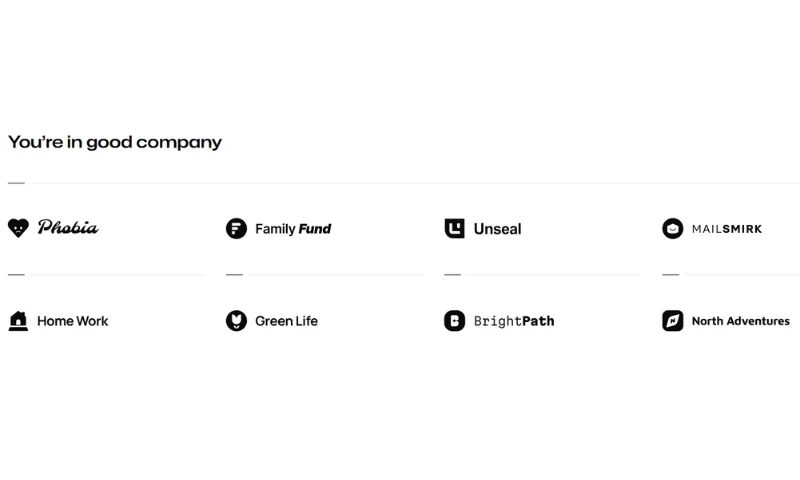Open the Phobia script wordmark
This screenshot has height=480, width=800.
click(68, 228)
